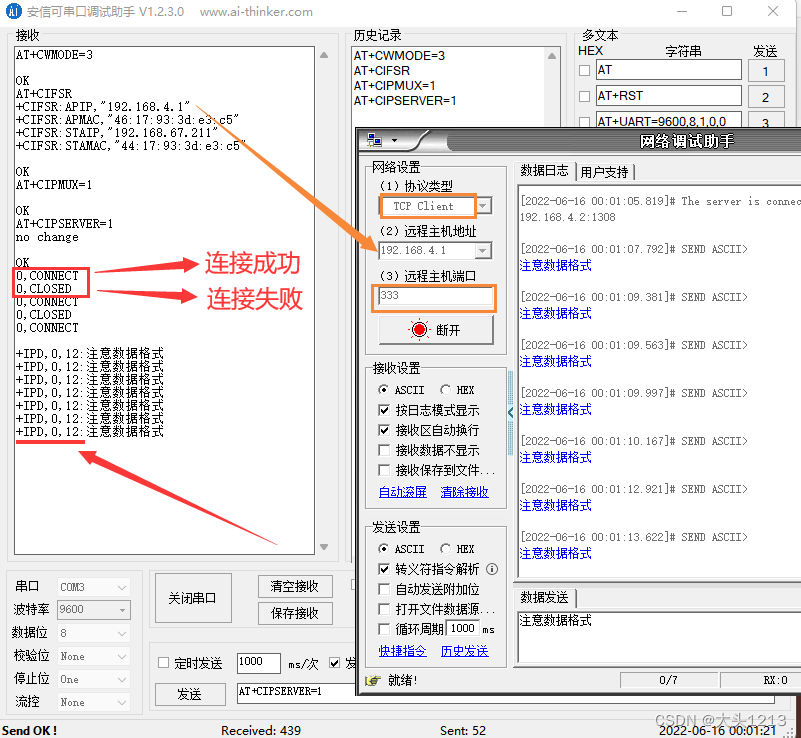Click the remote host port 333 field
801x738 pixels.
436,296
